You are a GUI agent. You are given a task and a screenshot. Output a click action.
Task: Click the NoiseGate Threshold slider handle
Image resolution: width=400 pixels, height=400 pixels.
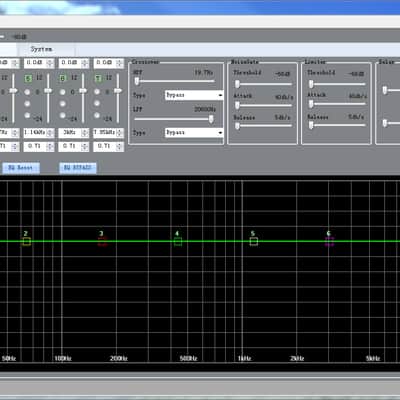coord(237,84)
